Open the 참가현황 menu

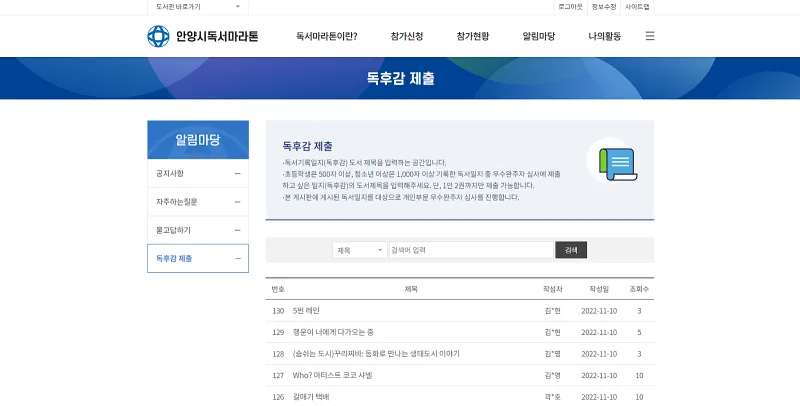(x=473, y=36)
